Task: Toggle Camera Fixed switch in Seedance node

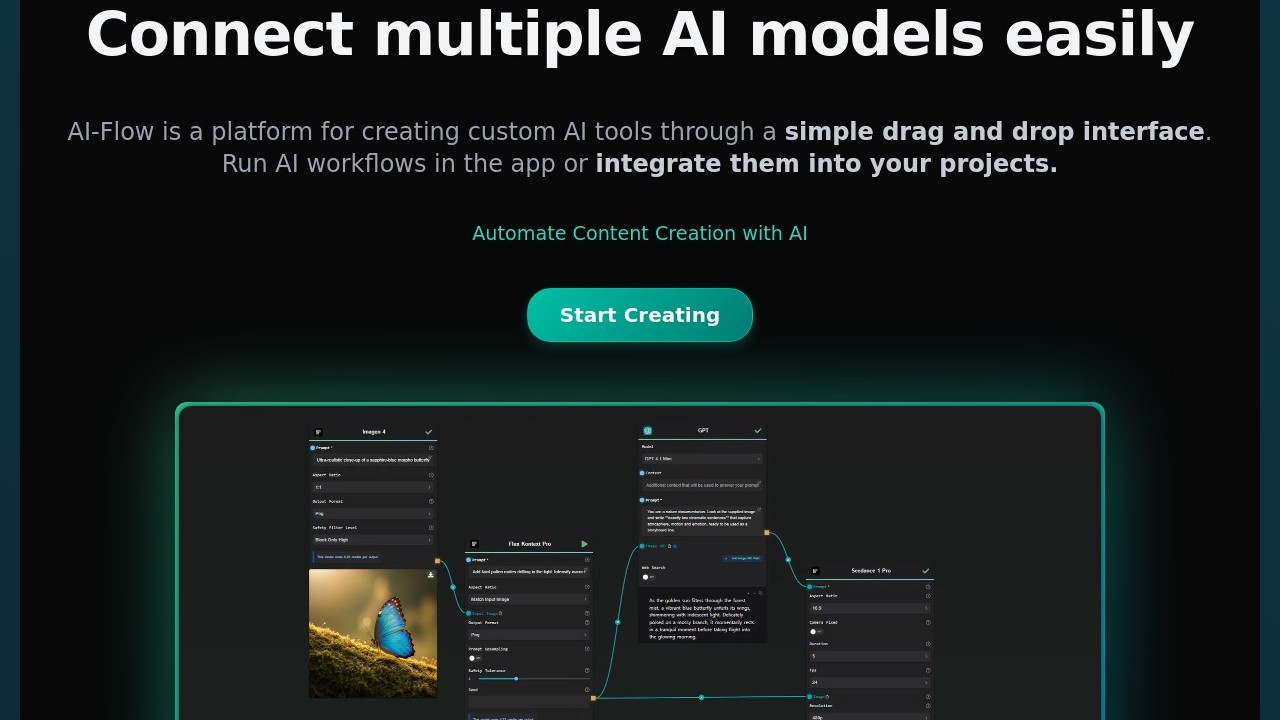Action: tap(815, 631)
